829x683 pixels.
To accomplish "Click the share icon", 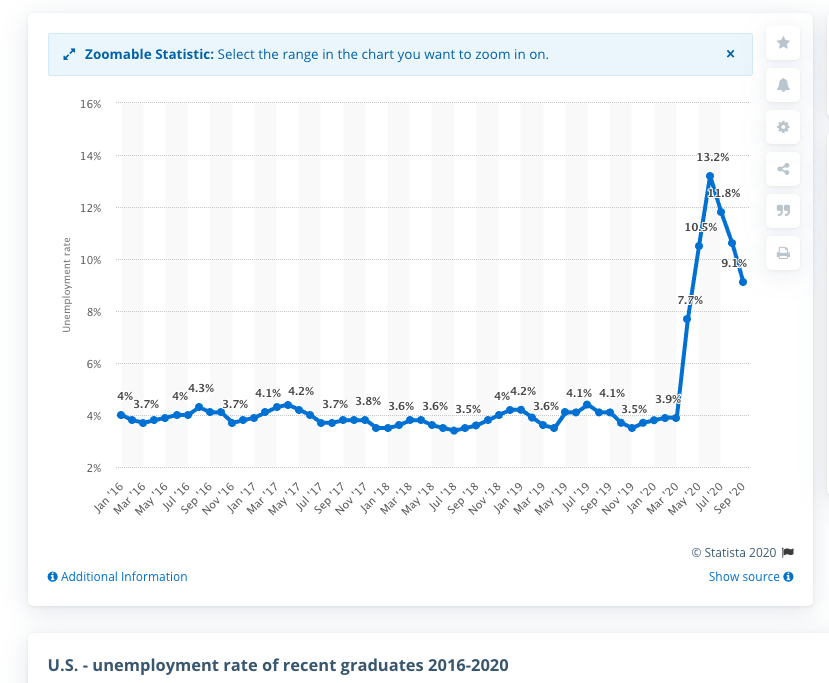I will coord(783,169).
